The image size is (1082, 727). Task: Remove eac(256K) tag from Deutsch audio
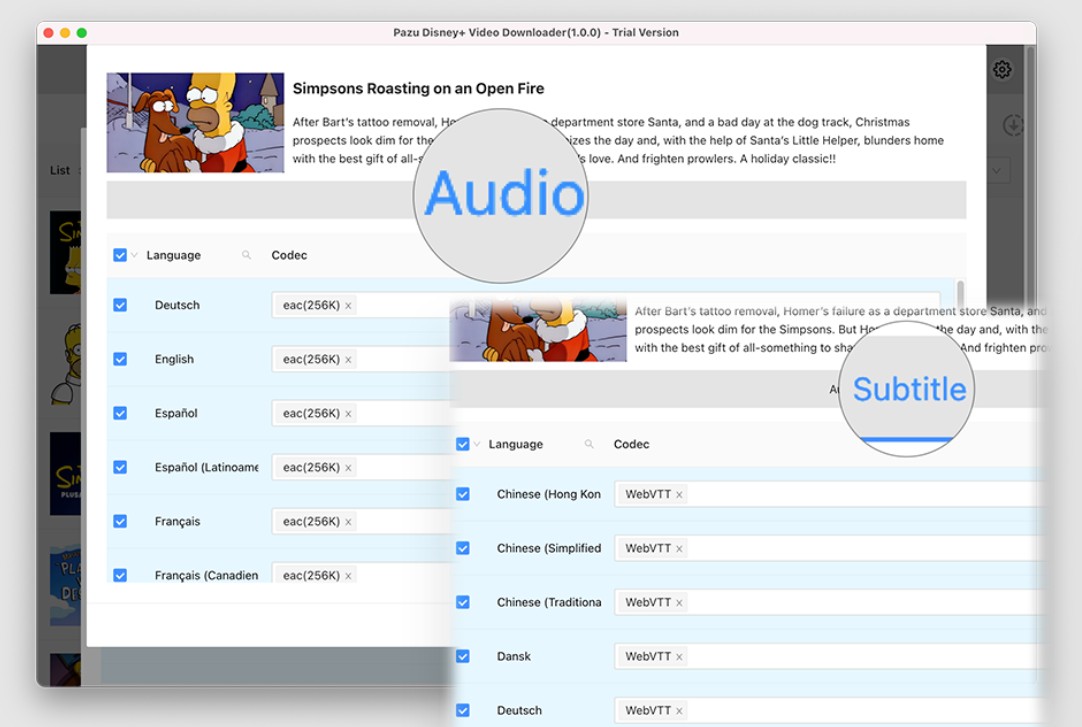tap(348, 306)
